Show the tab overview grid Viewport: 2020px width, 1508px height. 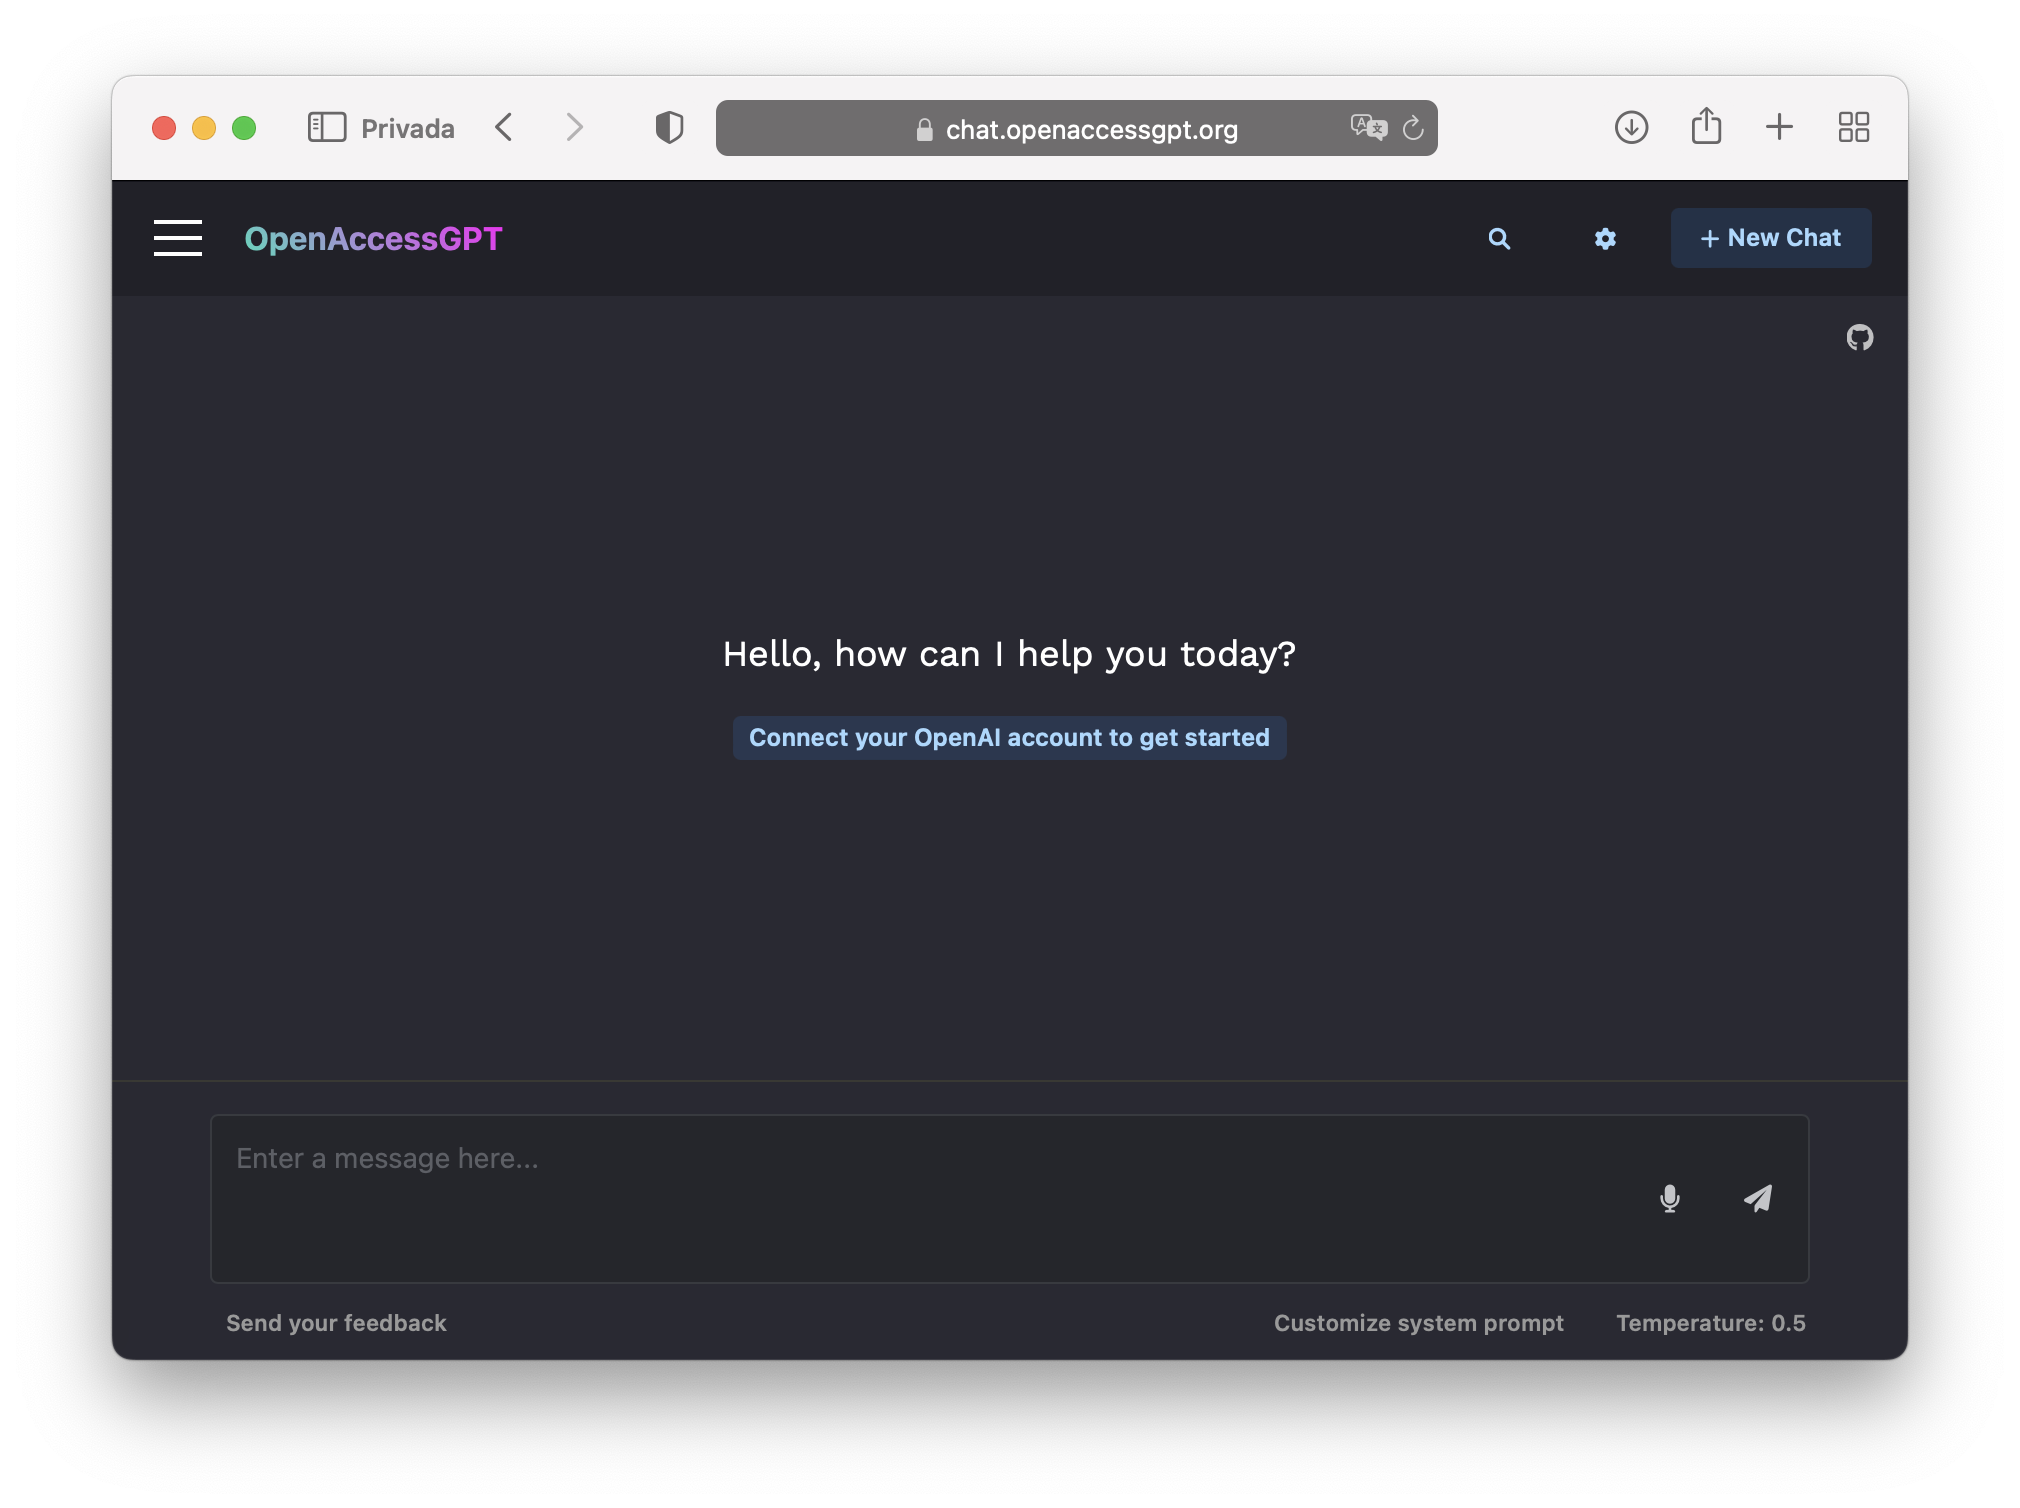click(1854, 128)
